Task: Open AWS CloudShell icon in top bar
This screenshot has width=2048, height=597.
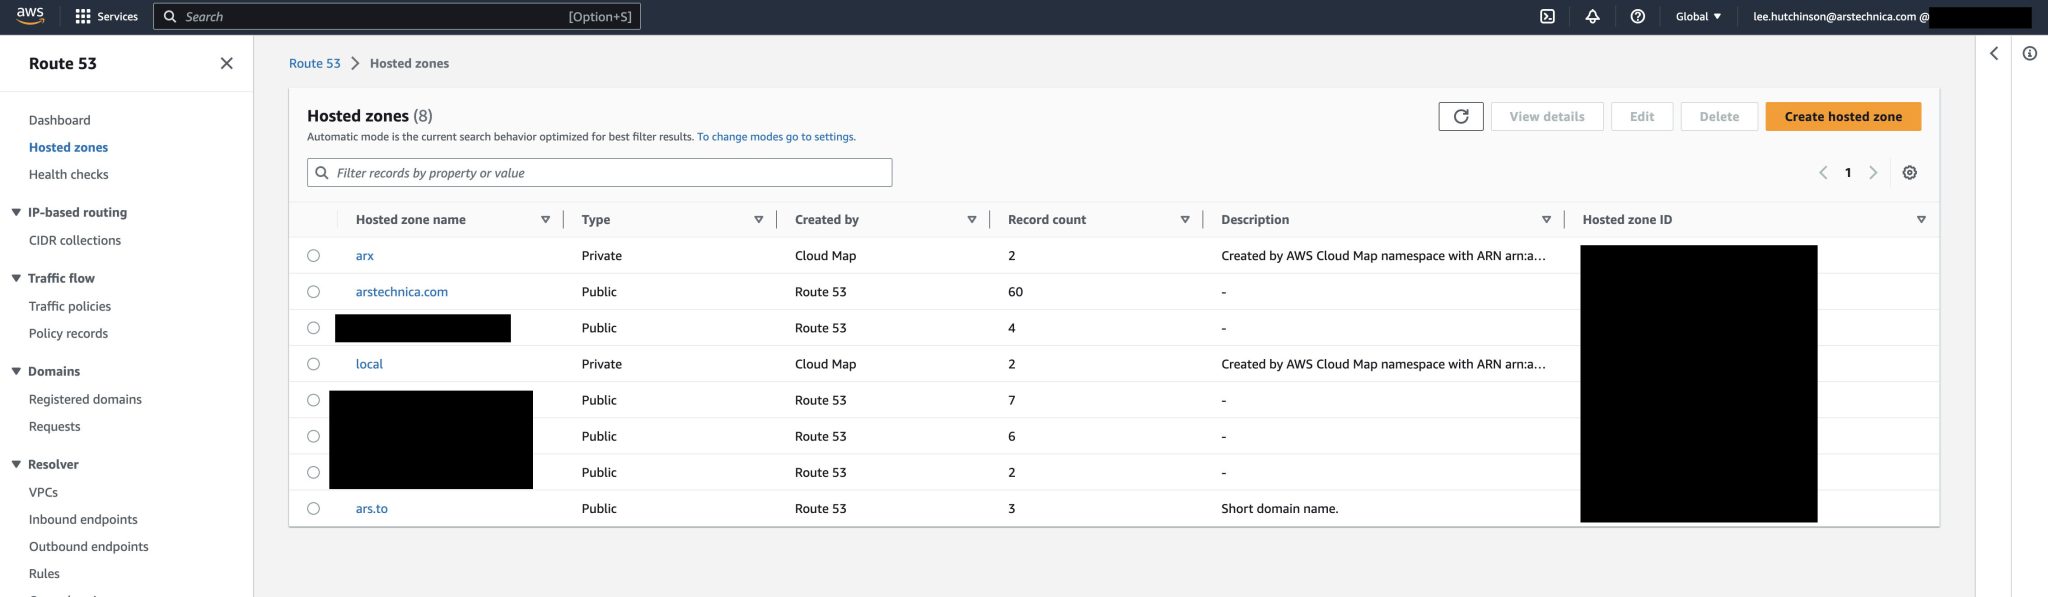Action: [1547, 16]
